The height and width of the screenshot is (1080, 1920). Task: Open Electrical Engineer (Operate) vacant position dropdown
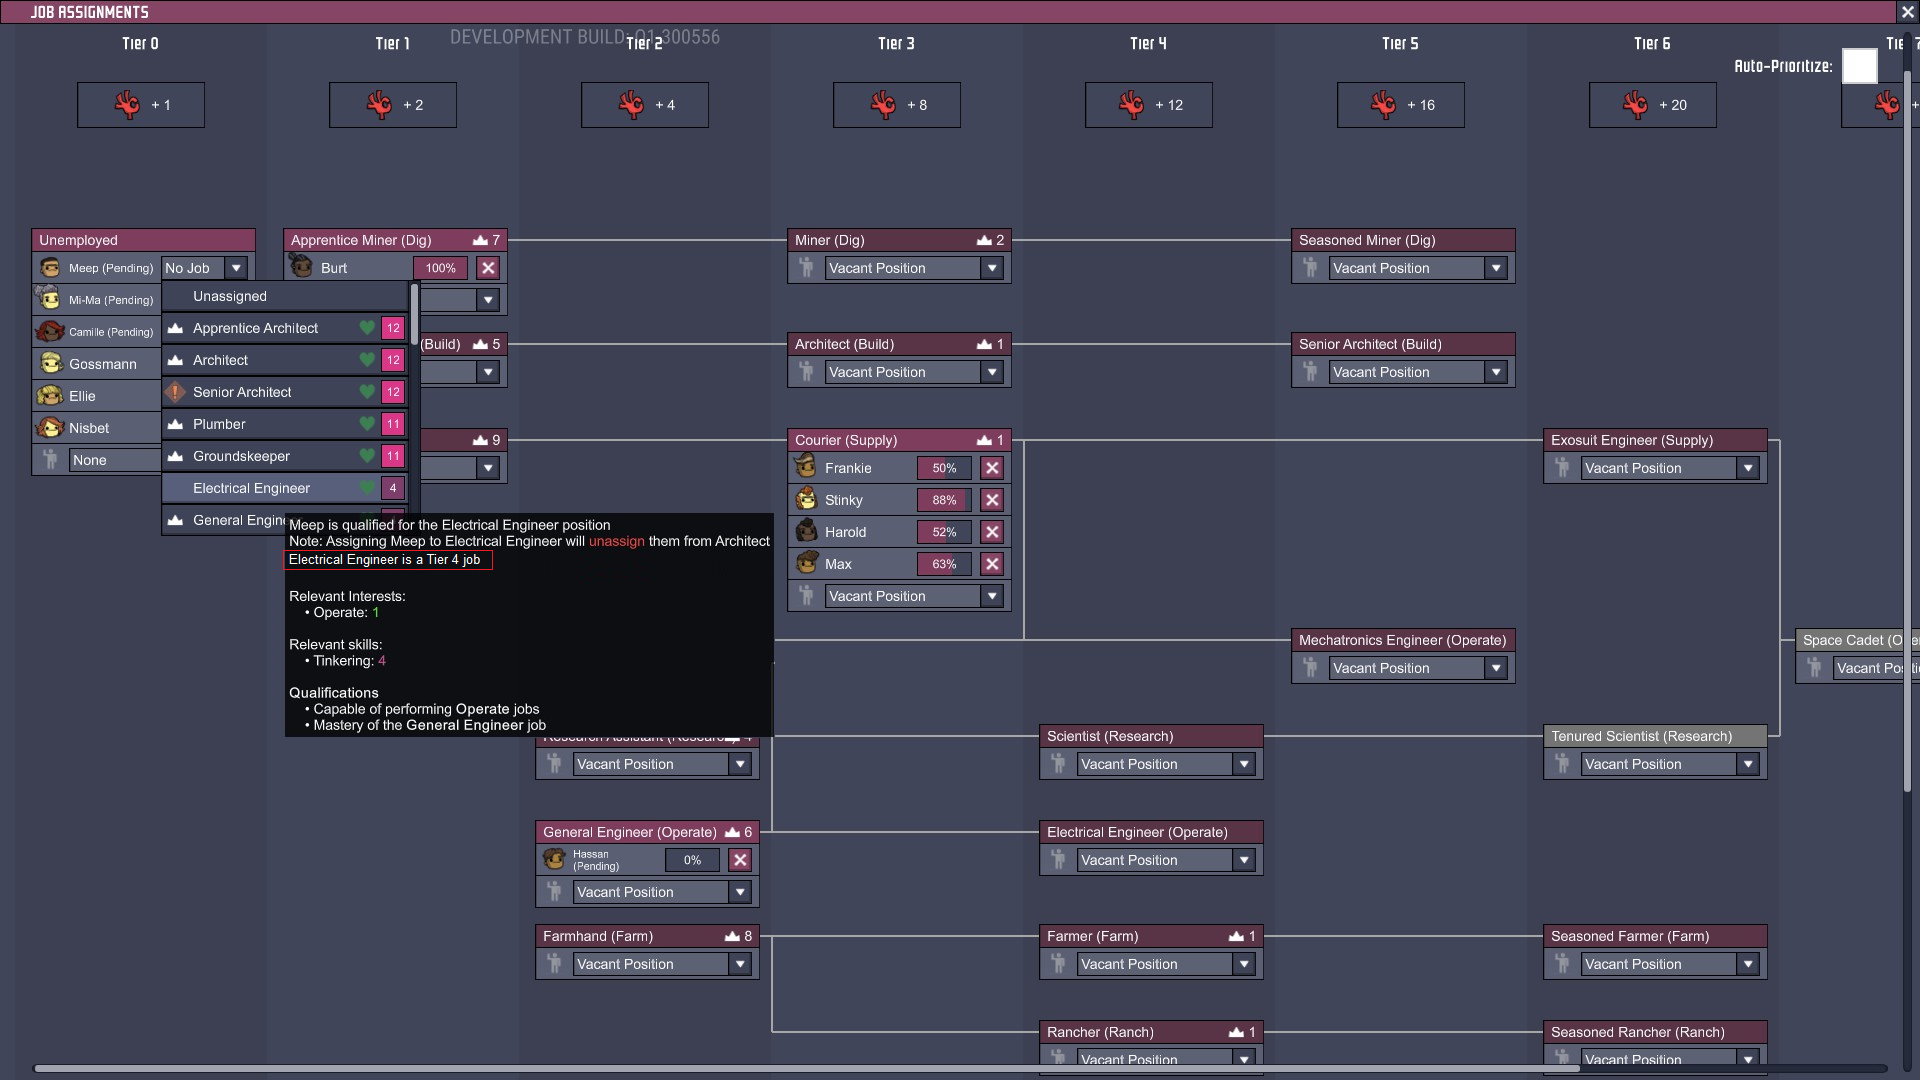coord(1244,860)
